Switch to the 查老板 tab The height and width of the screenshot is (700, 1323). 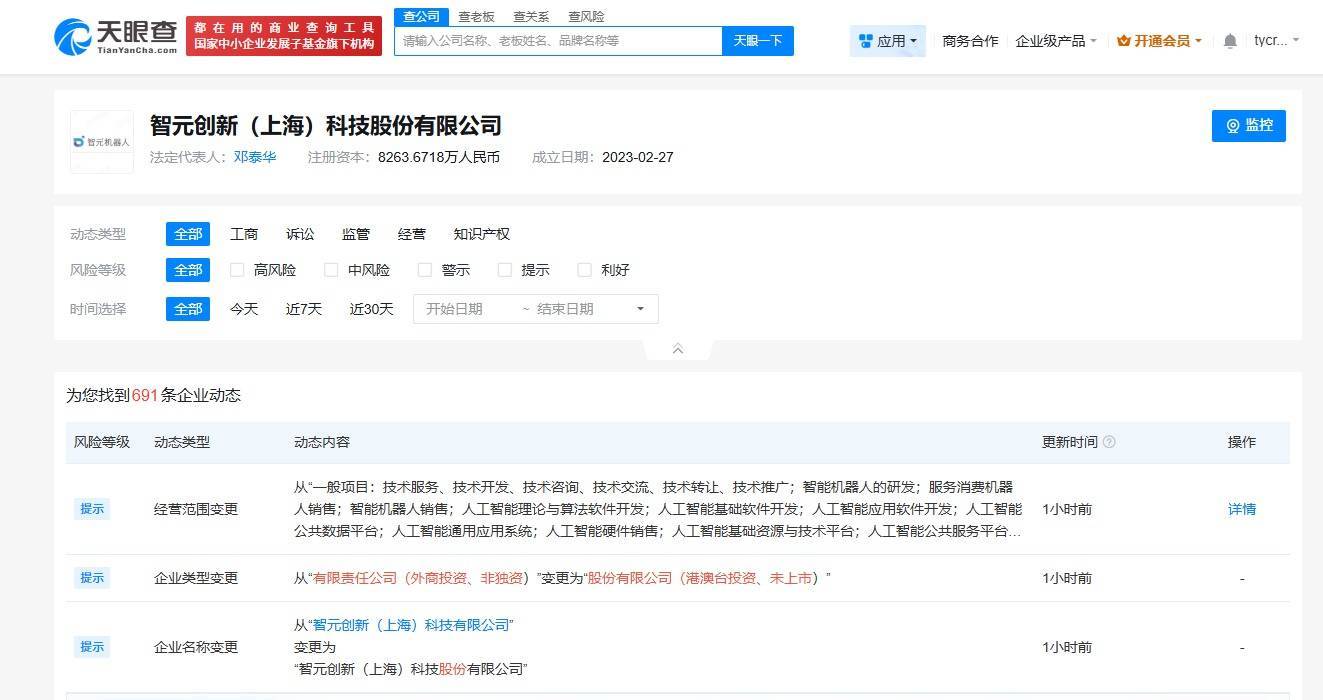click(474, 16)
